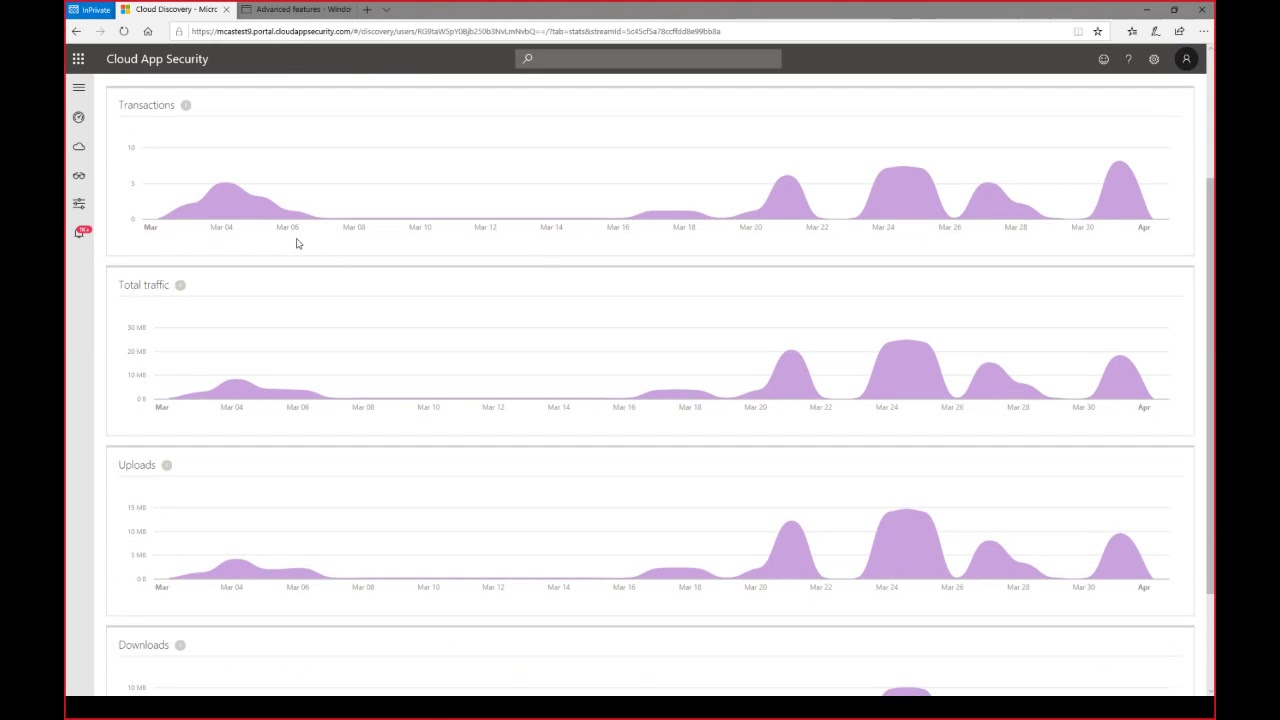Viewport: 1280px width, 720px height.
Task: Click the page vertical scrollbar thumb
Action: coord(1209,385)
